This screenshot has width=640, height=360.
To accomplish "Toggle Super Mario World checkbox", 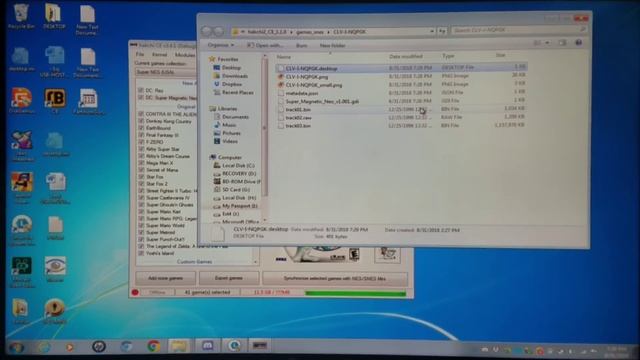I will click(x=141, y=225).
